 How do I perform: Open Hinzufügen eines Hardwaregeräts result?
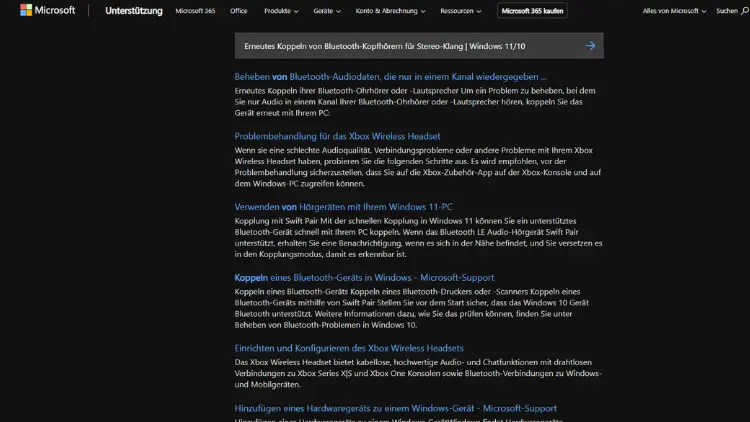pyautogui.click(x=396, y=408)
